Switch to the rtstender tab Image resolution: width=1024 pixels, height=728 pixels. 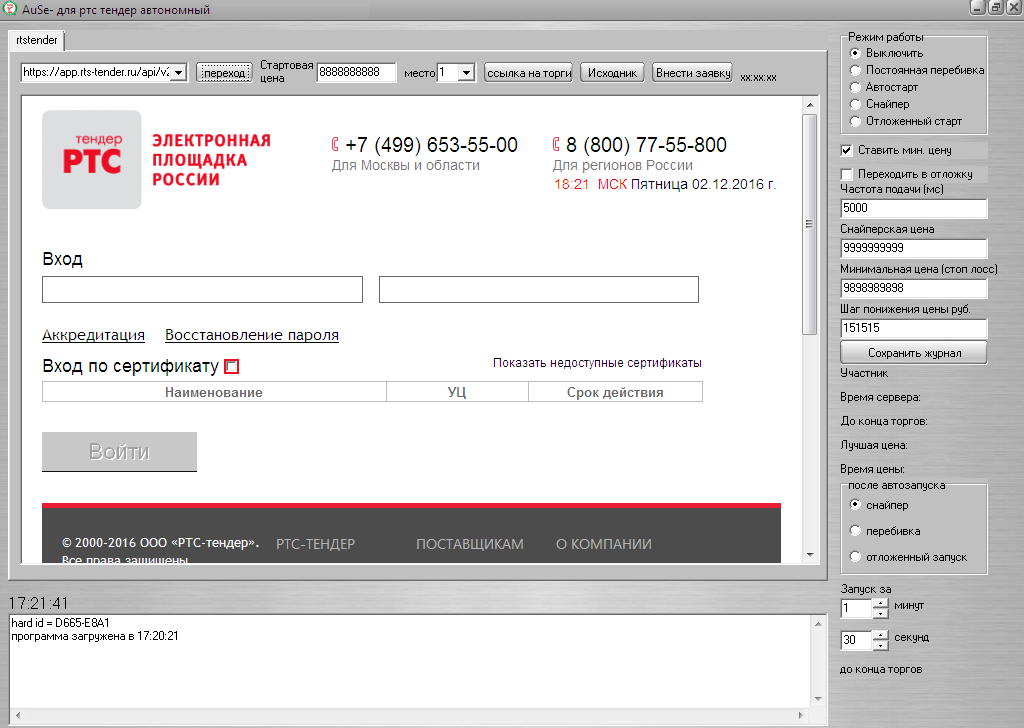[x=37, y=40]
